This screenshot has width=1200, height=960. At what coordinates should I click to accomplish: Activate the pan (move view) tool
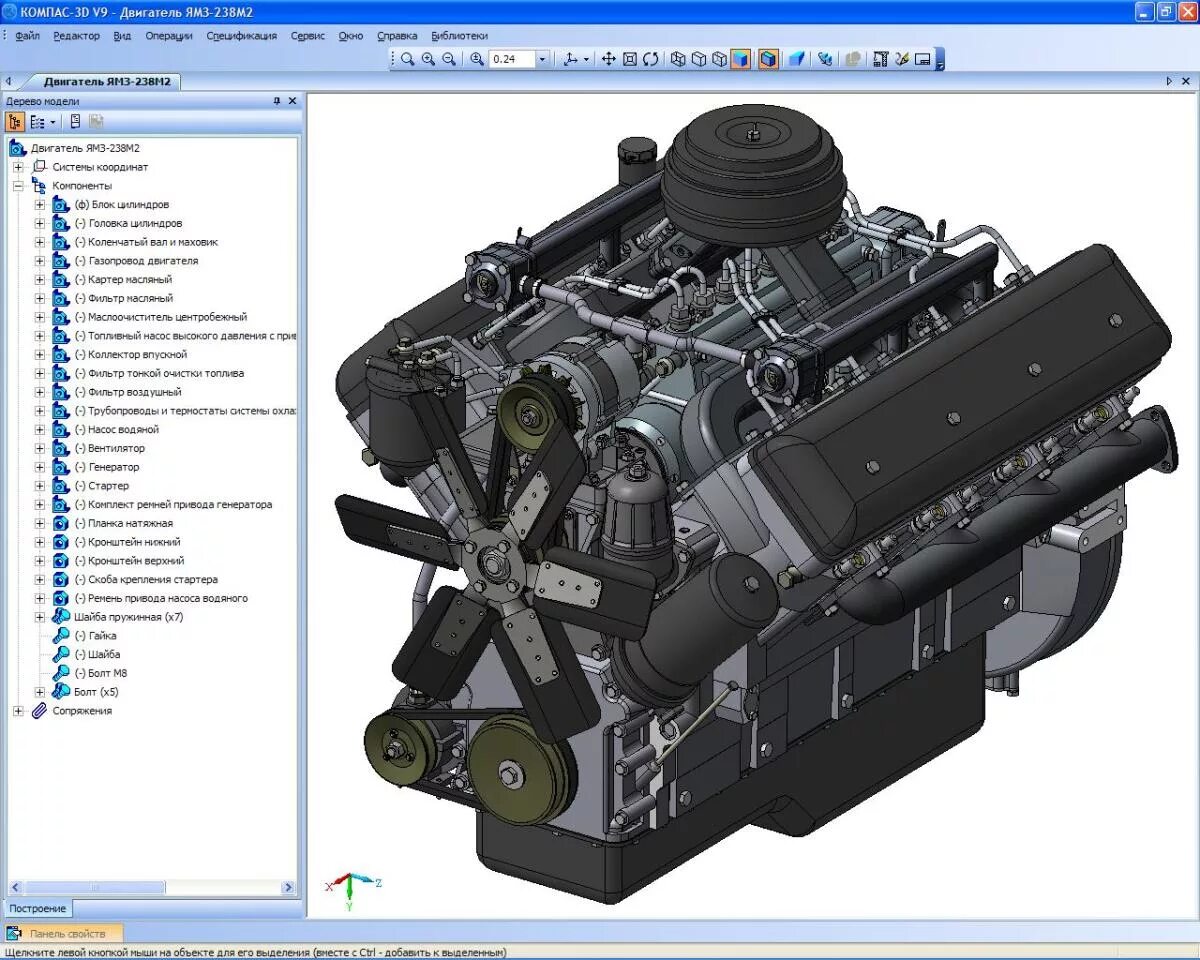pyautogui.click(x=608, y=59)
